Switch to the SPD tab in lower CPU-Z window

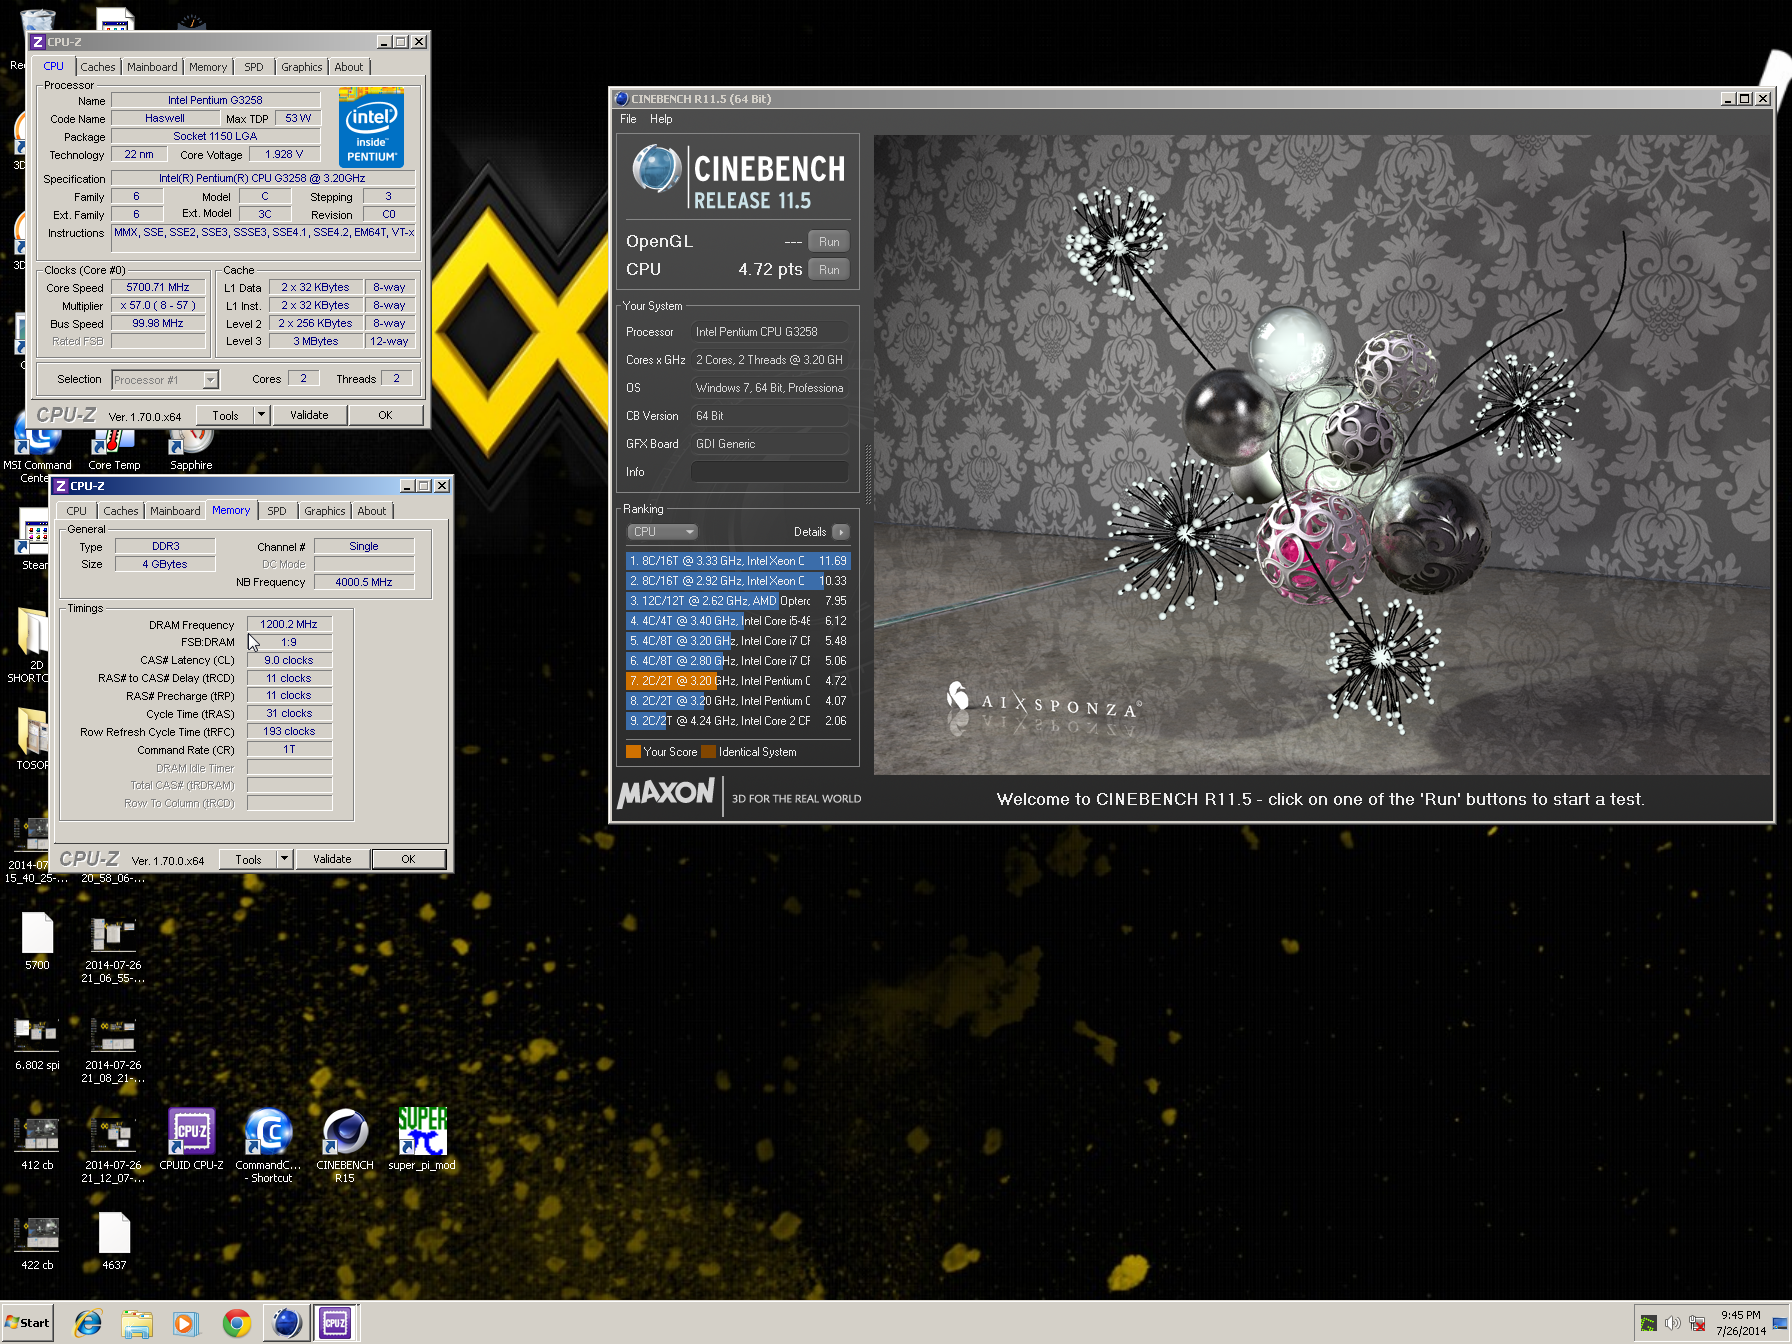click(277, 511)
